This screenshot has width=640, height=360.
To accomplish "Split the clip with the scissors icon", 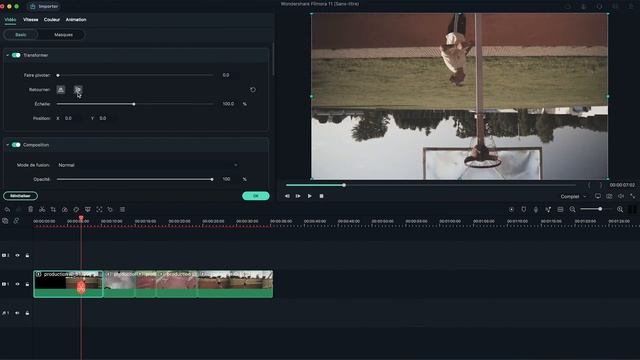I will click(42, 209).
